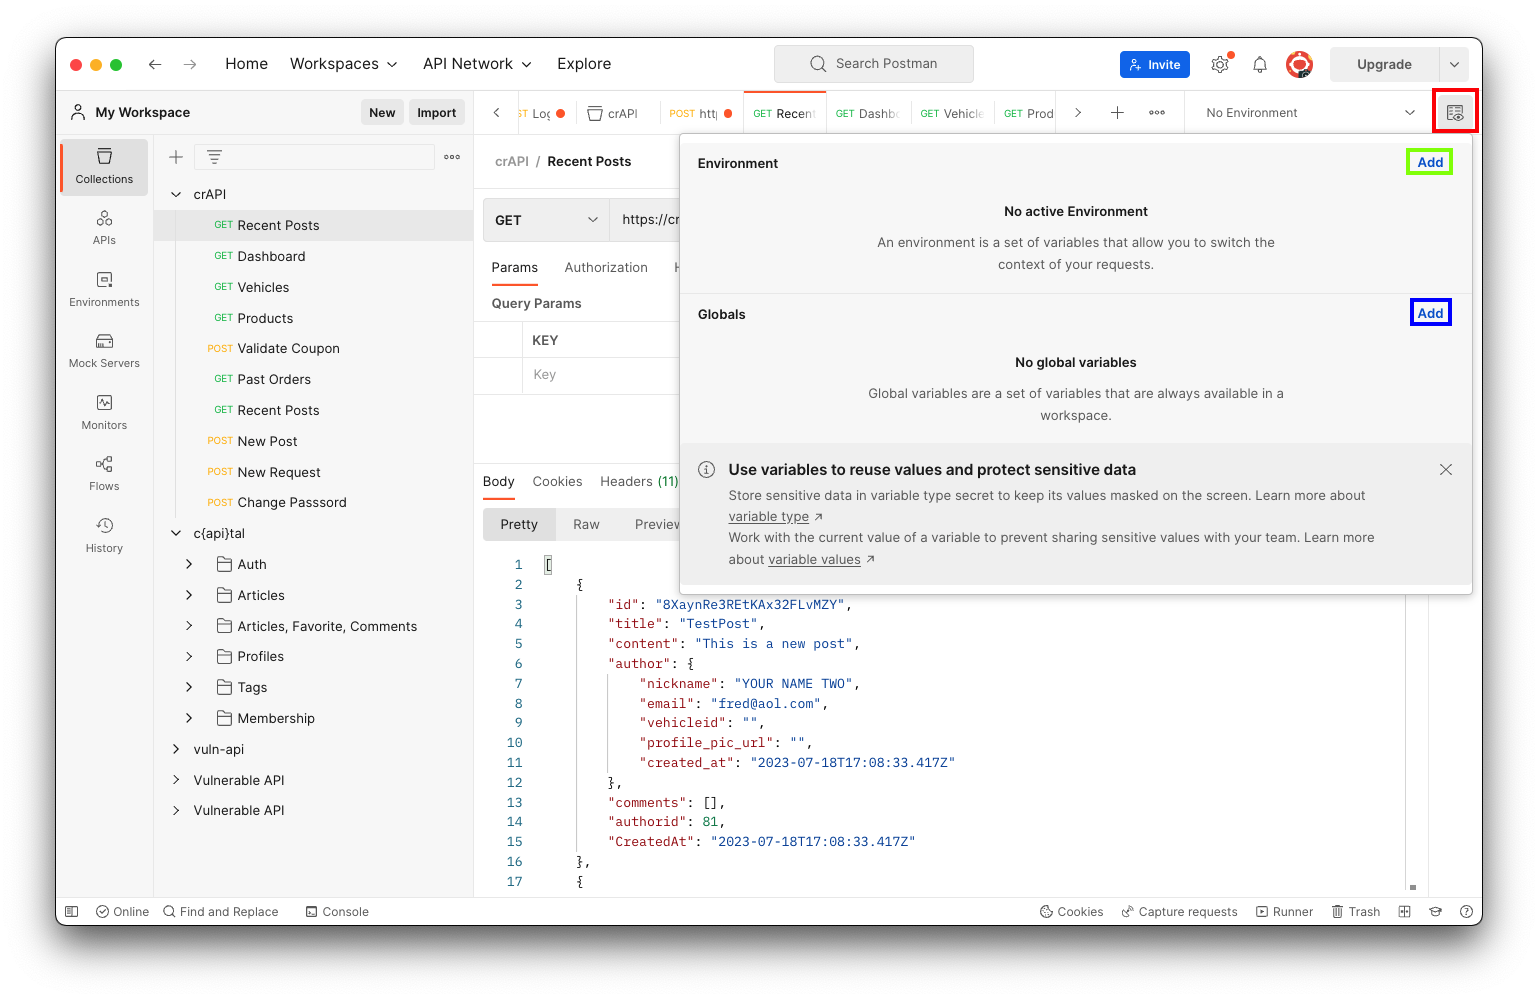Open Find and Replace in status bar

[x=221, y=912]
